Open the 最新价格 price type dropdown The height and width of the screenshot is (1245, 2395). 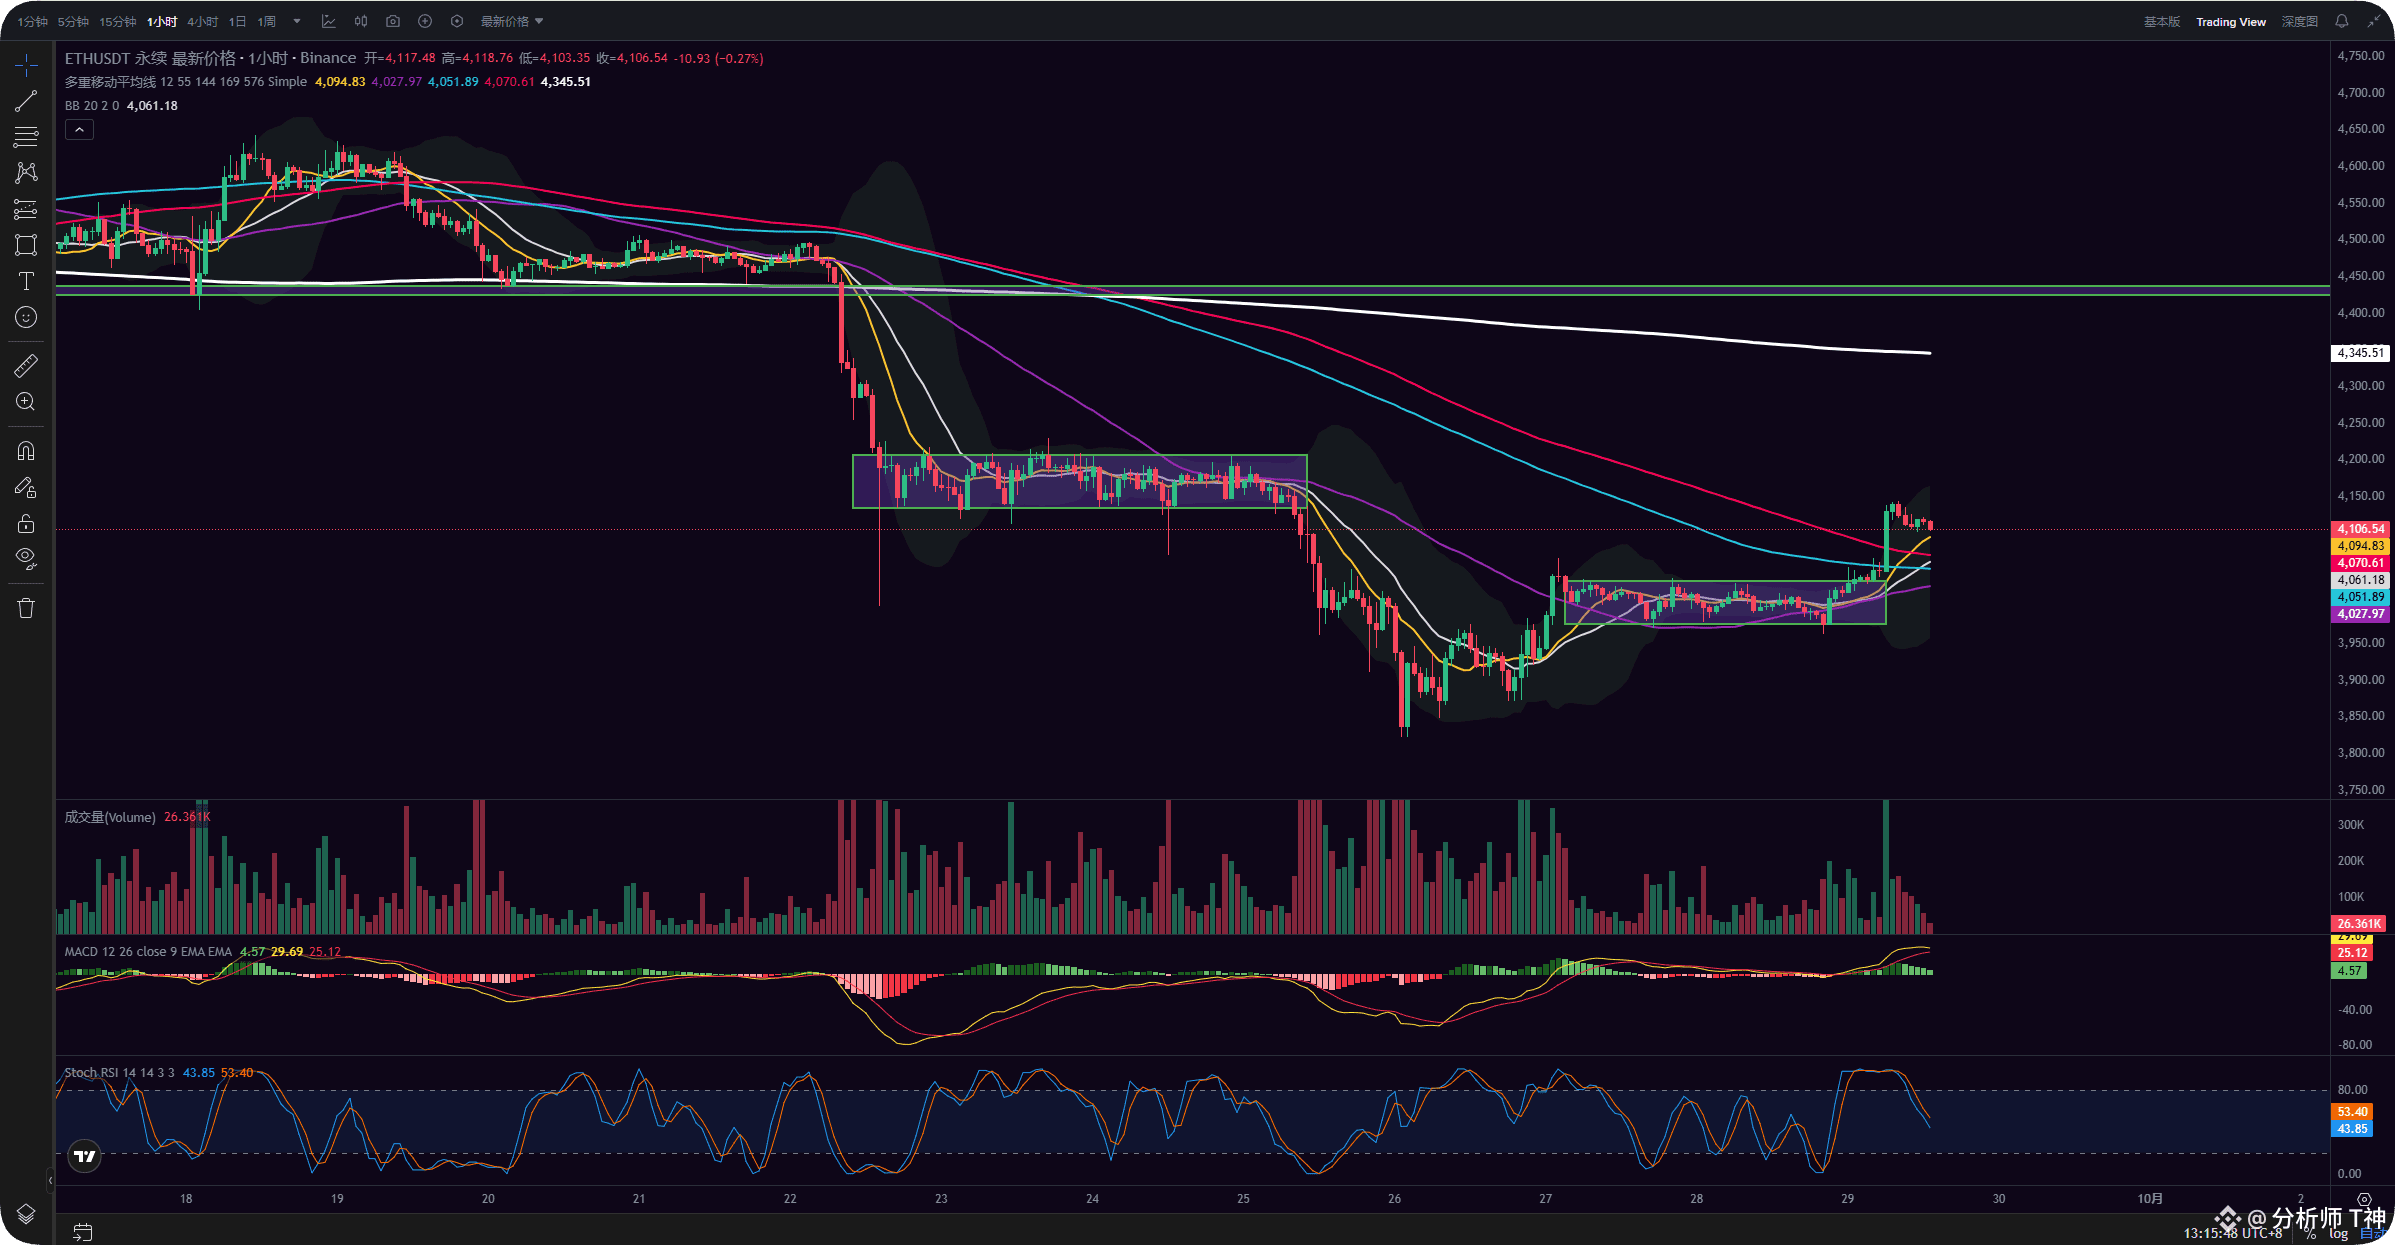pyautogui.click(x=511, y=21)
